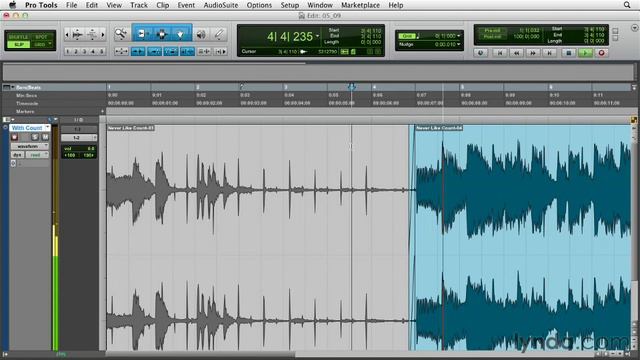Select the Never Like Count-01 clip
The width and height of the screenshot is (640, 360).
[257, 237]
